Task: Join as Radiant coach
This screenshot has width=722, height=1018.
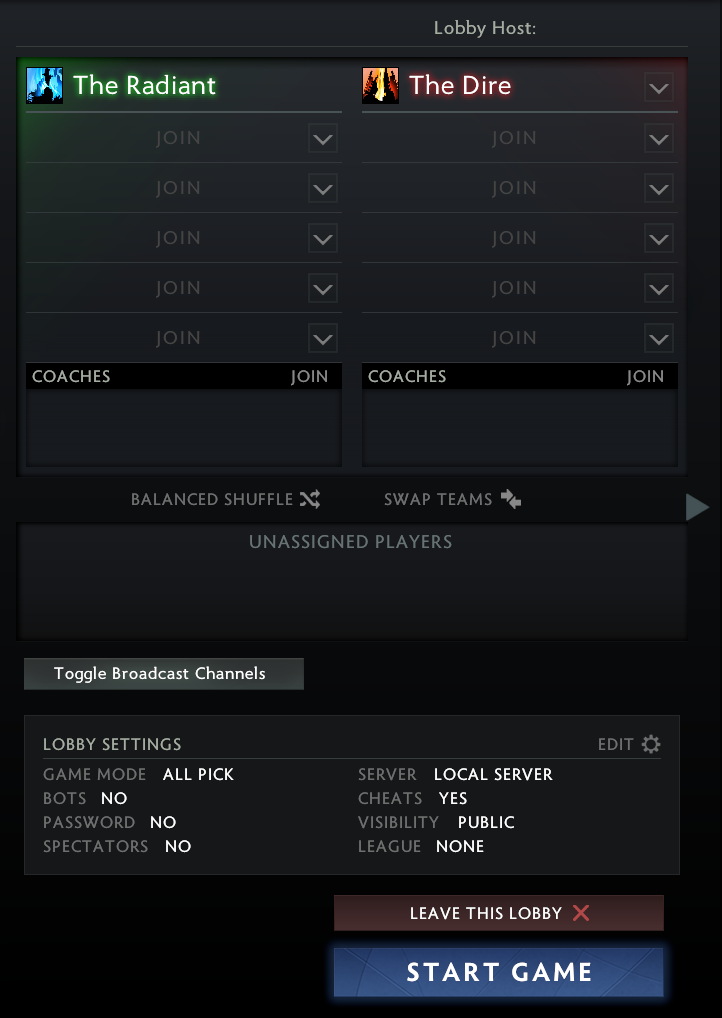Action: point(309,377)
